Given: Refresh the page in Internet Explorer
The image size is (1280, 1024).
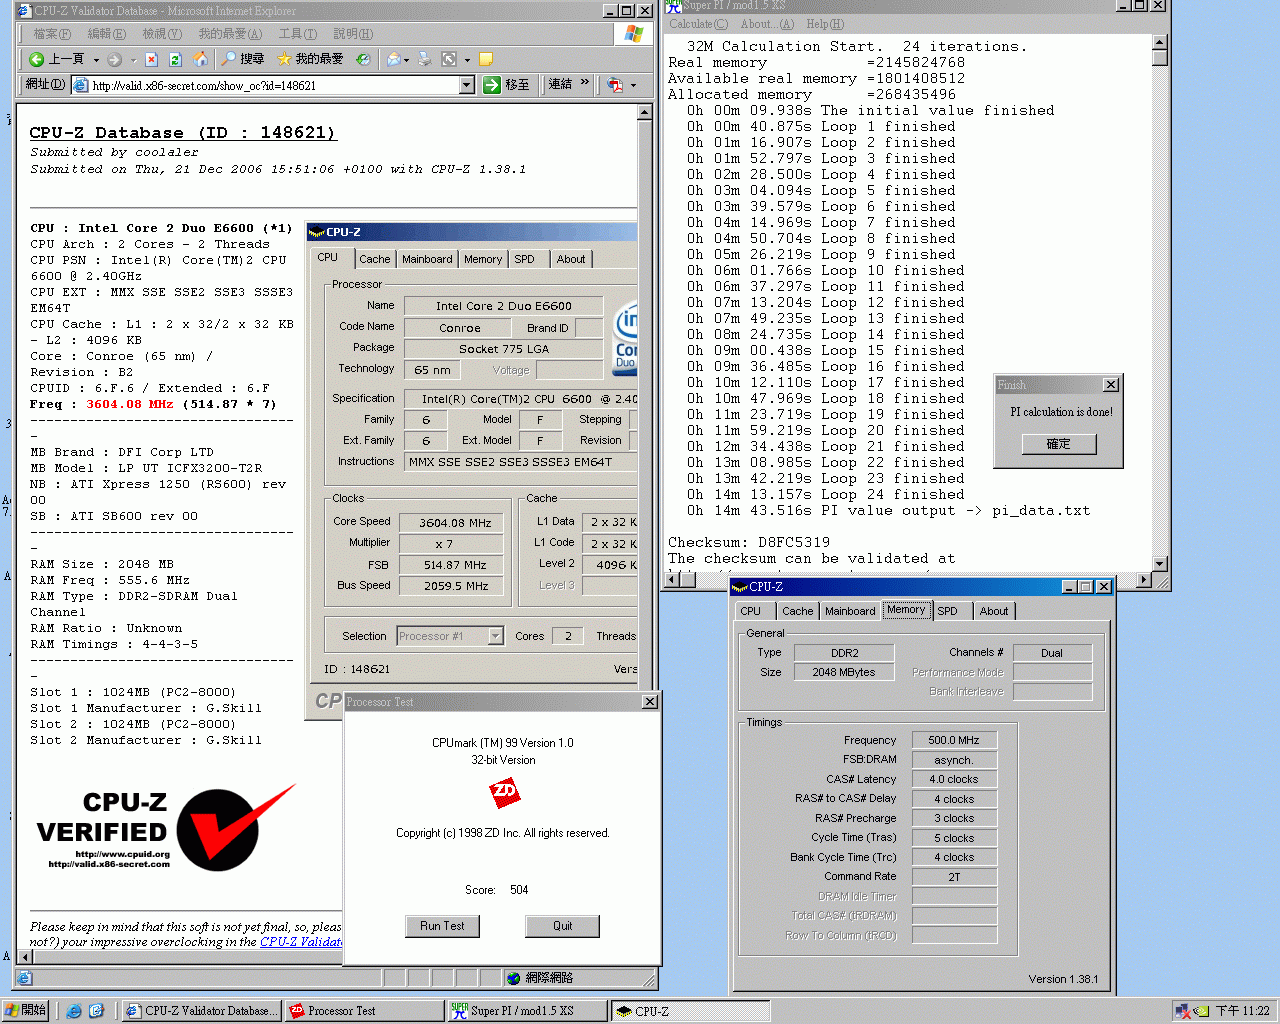Looking at the screenshot, I should (175, 60).
